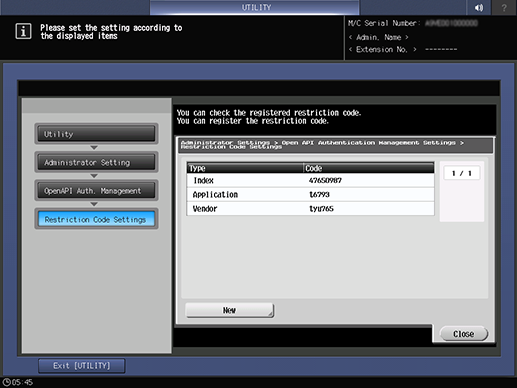Select the Index row
517x388 pixels.
pos(310,180)
